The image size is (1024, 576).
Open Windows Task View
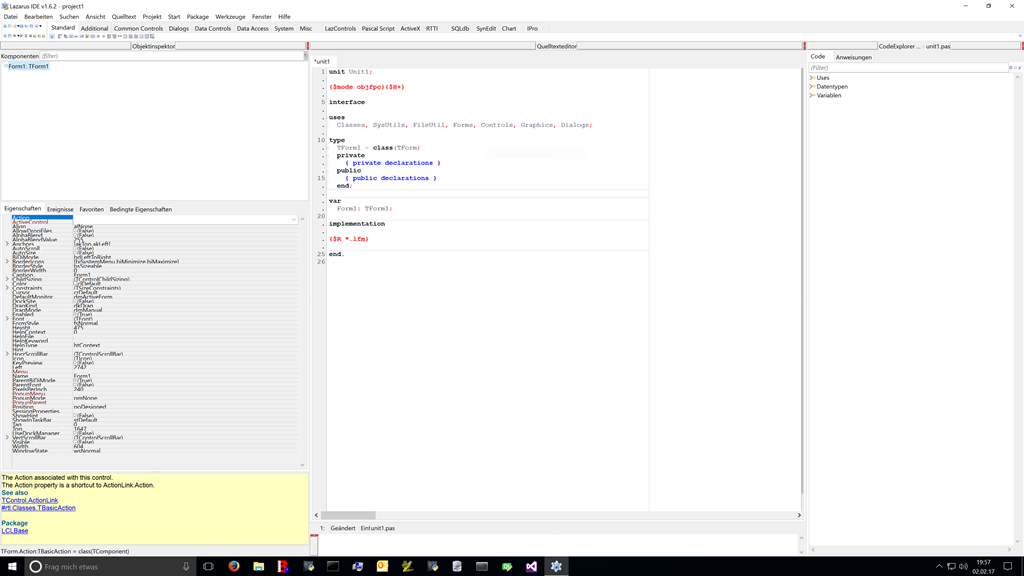(x=208, y=566)
